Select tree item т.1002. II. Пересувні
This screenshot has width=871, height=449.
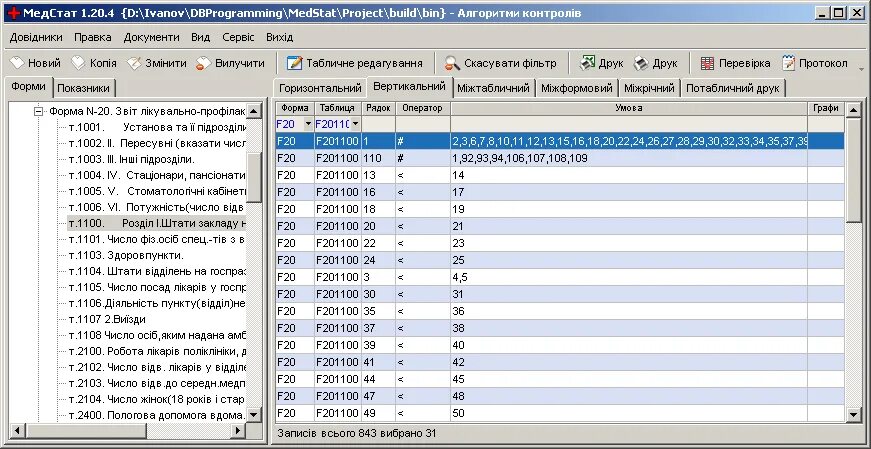(157, 143)
